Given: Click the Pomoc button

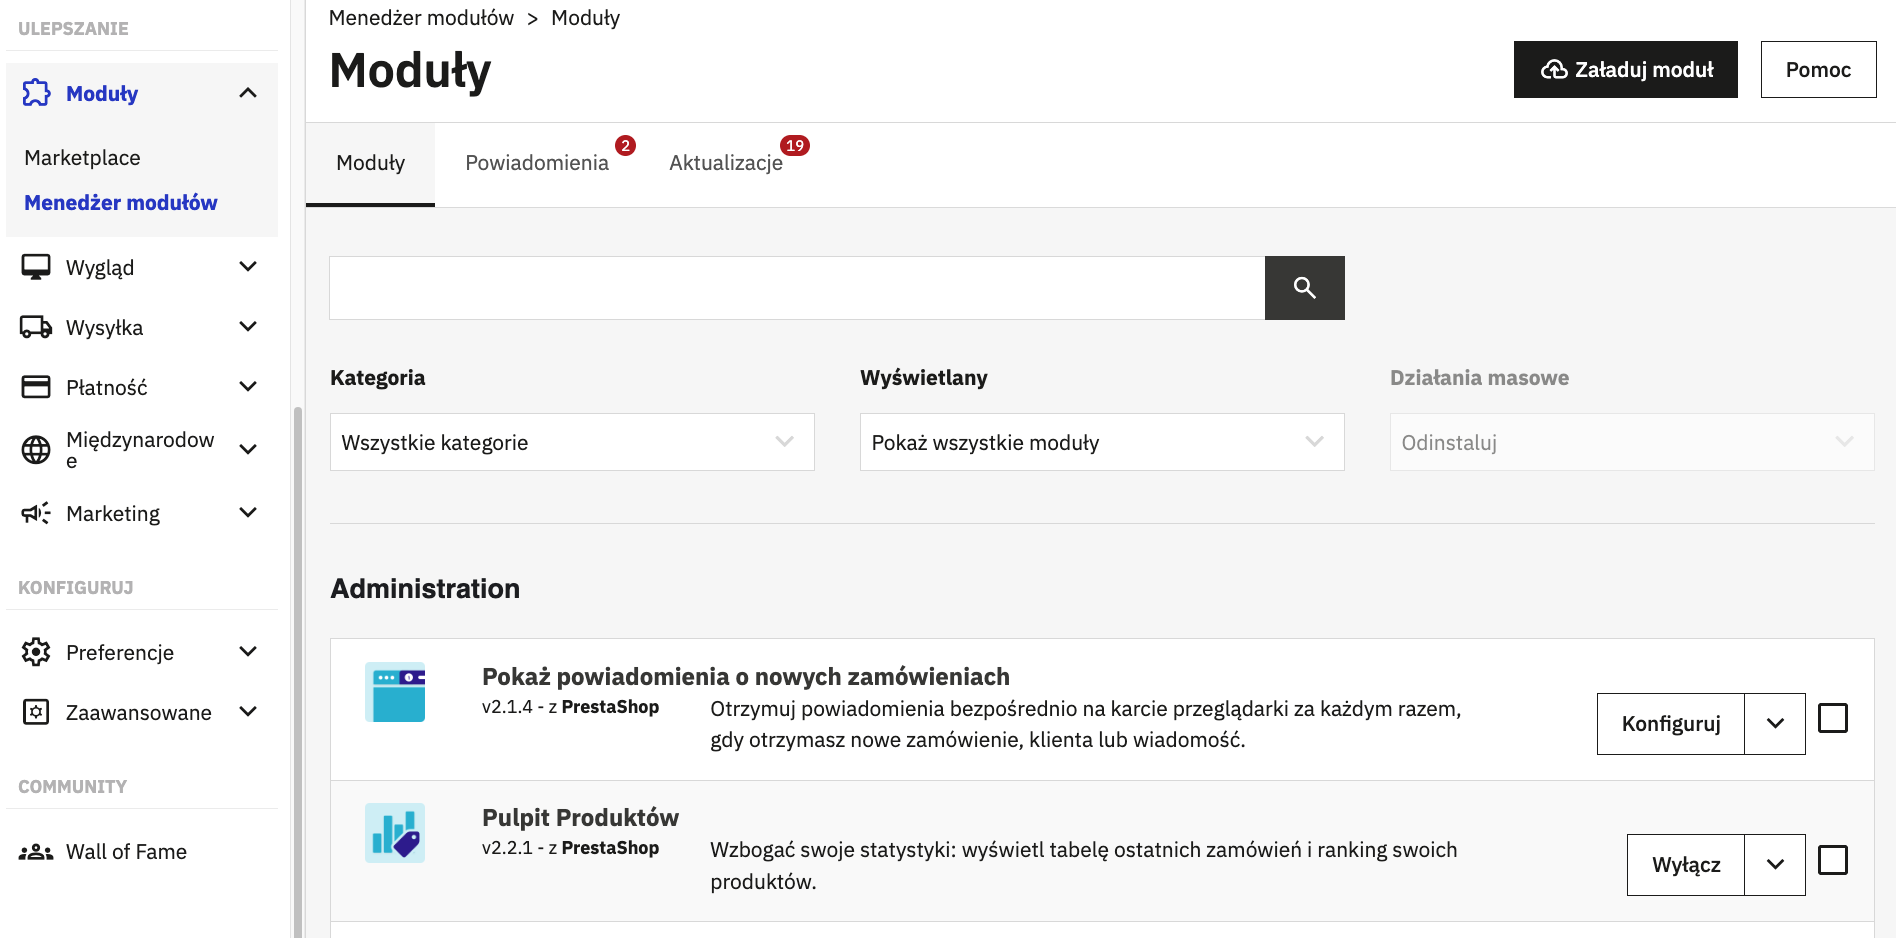Looking at the screenshot, I should (x=1818, y=70).
